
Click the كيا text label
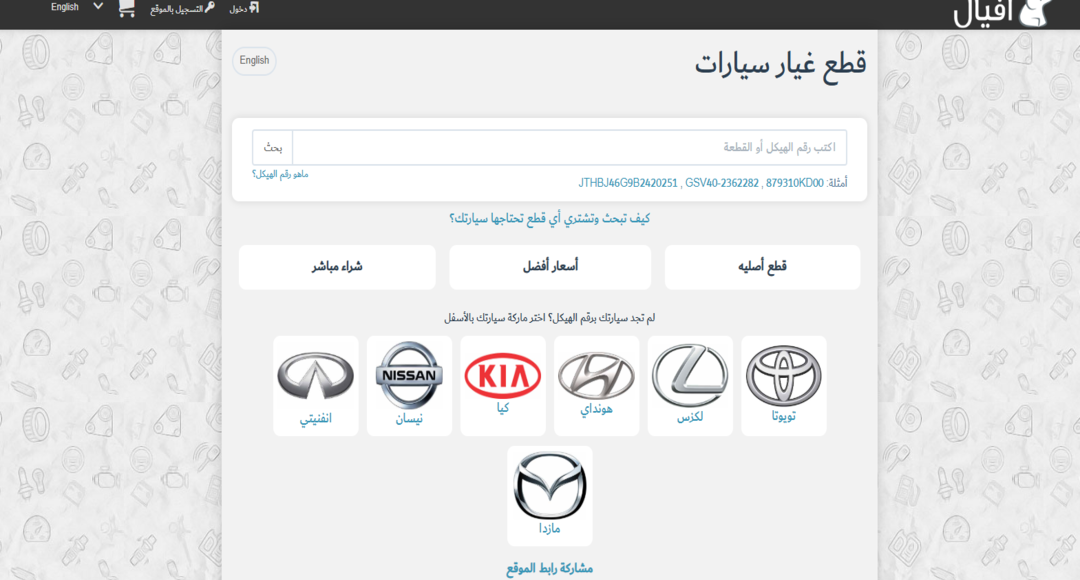[x=503, y=408]
